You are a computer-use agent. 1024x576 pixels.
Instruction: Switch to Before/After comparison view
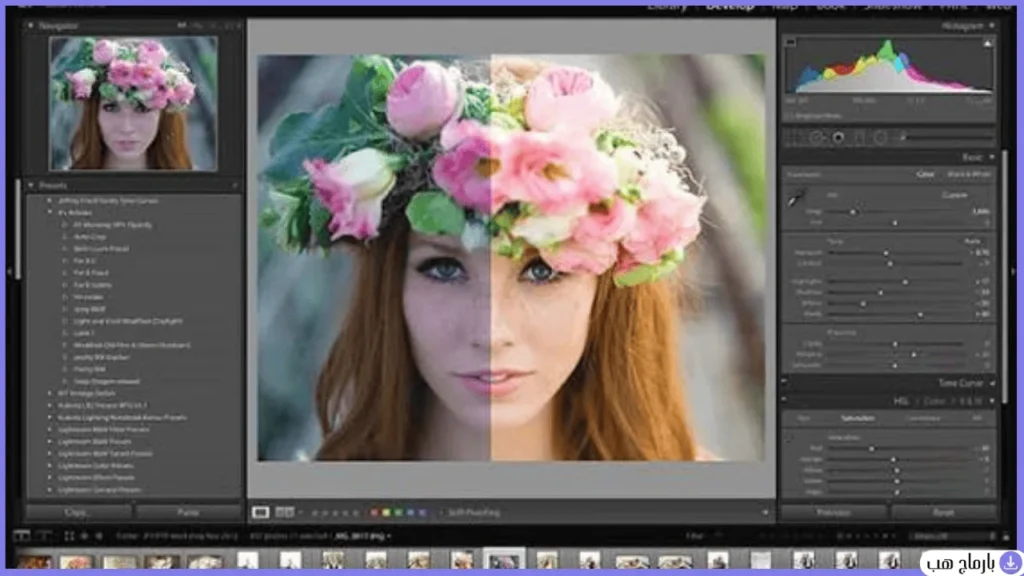284,513
